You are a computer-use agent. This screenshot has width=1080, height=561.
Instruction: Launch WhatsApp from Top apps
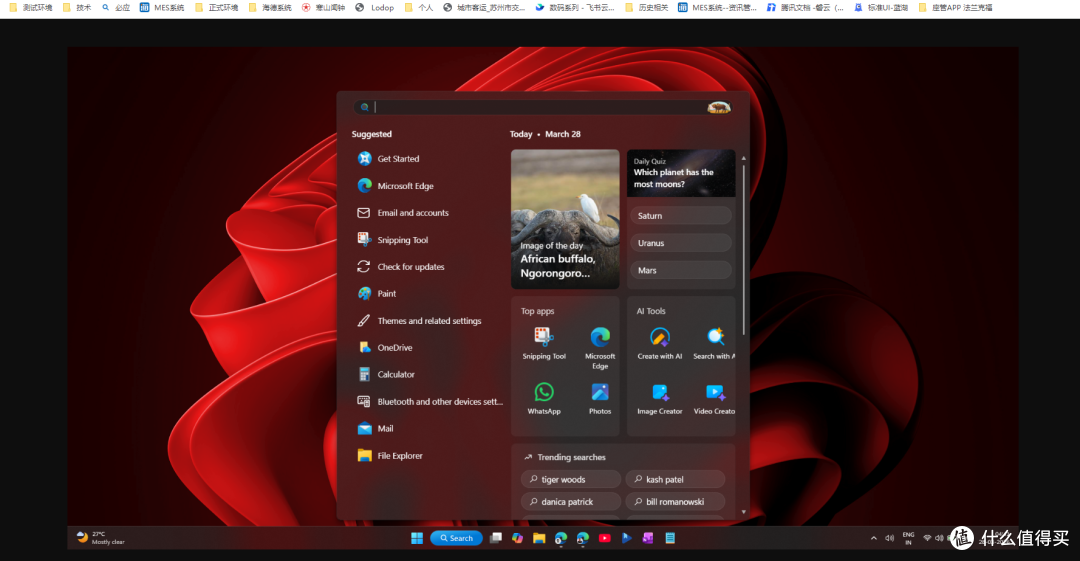544,398
